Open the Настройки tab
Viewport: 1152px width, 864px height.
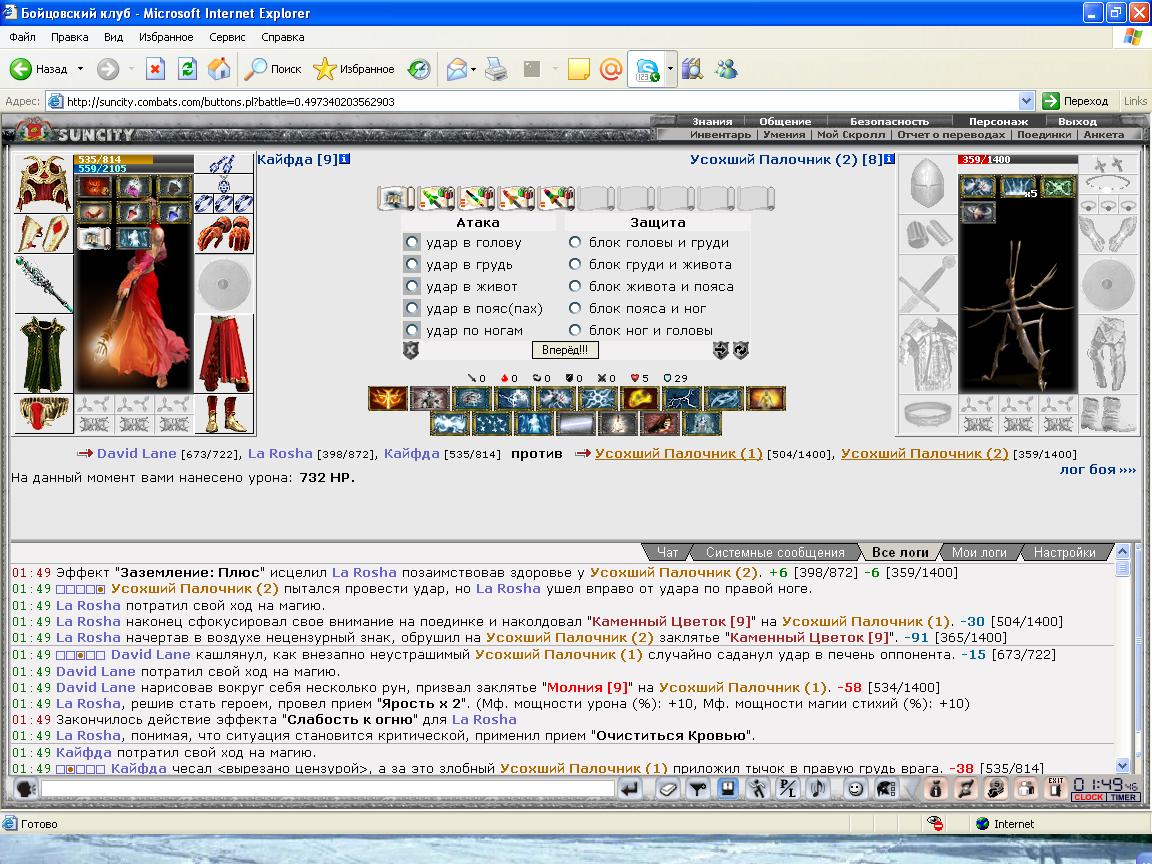pyautogui.click(x=1064, y=552)
